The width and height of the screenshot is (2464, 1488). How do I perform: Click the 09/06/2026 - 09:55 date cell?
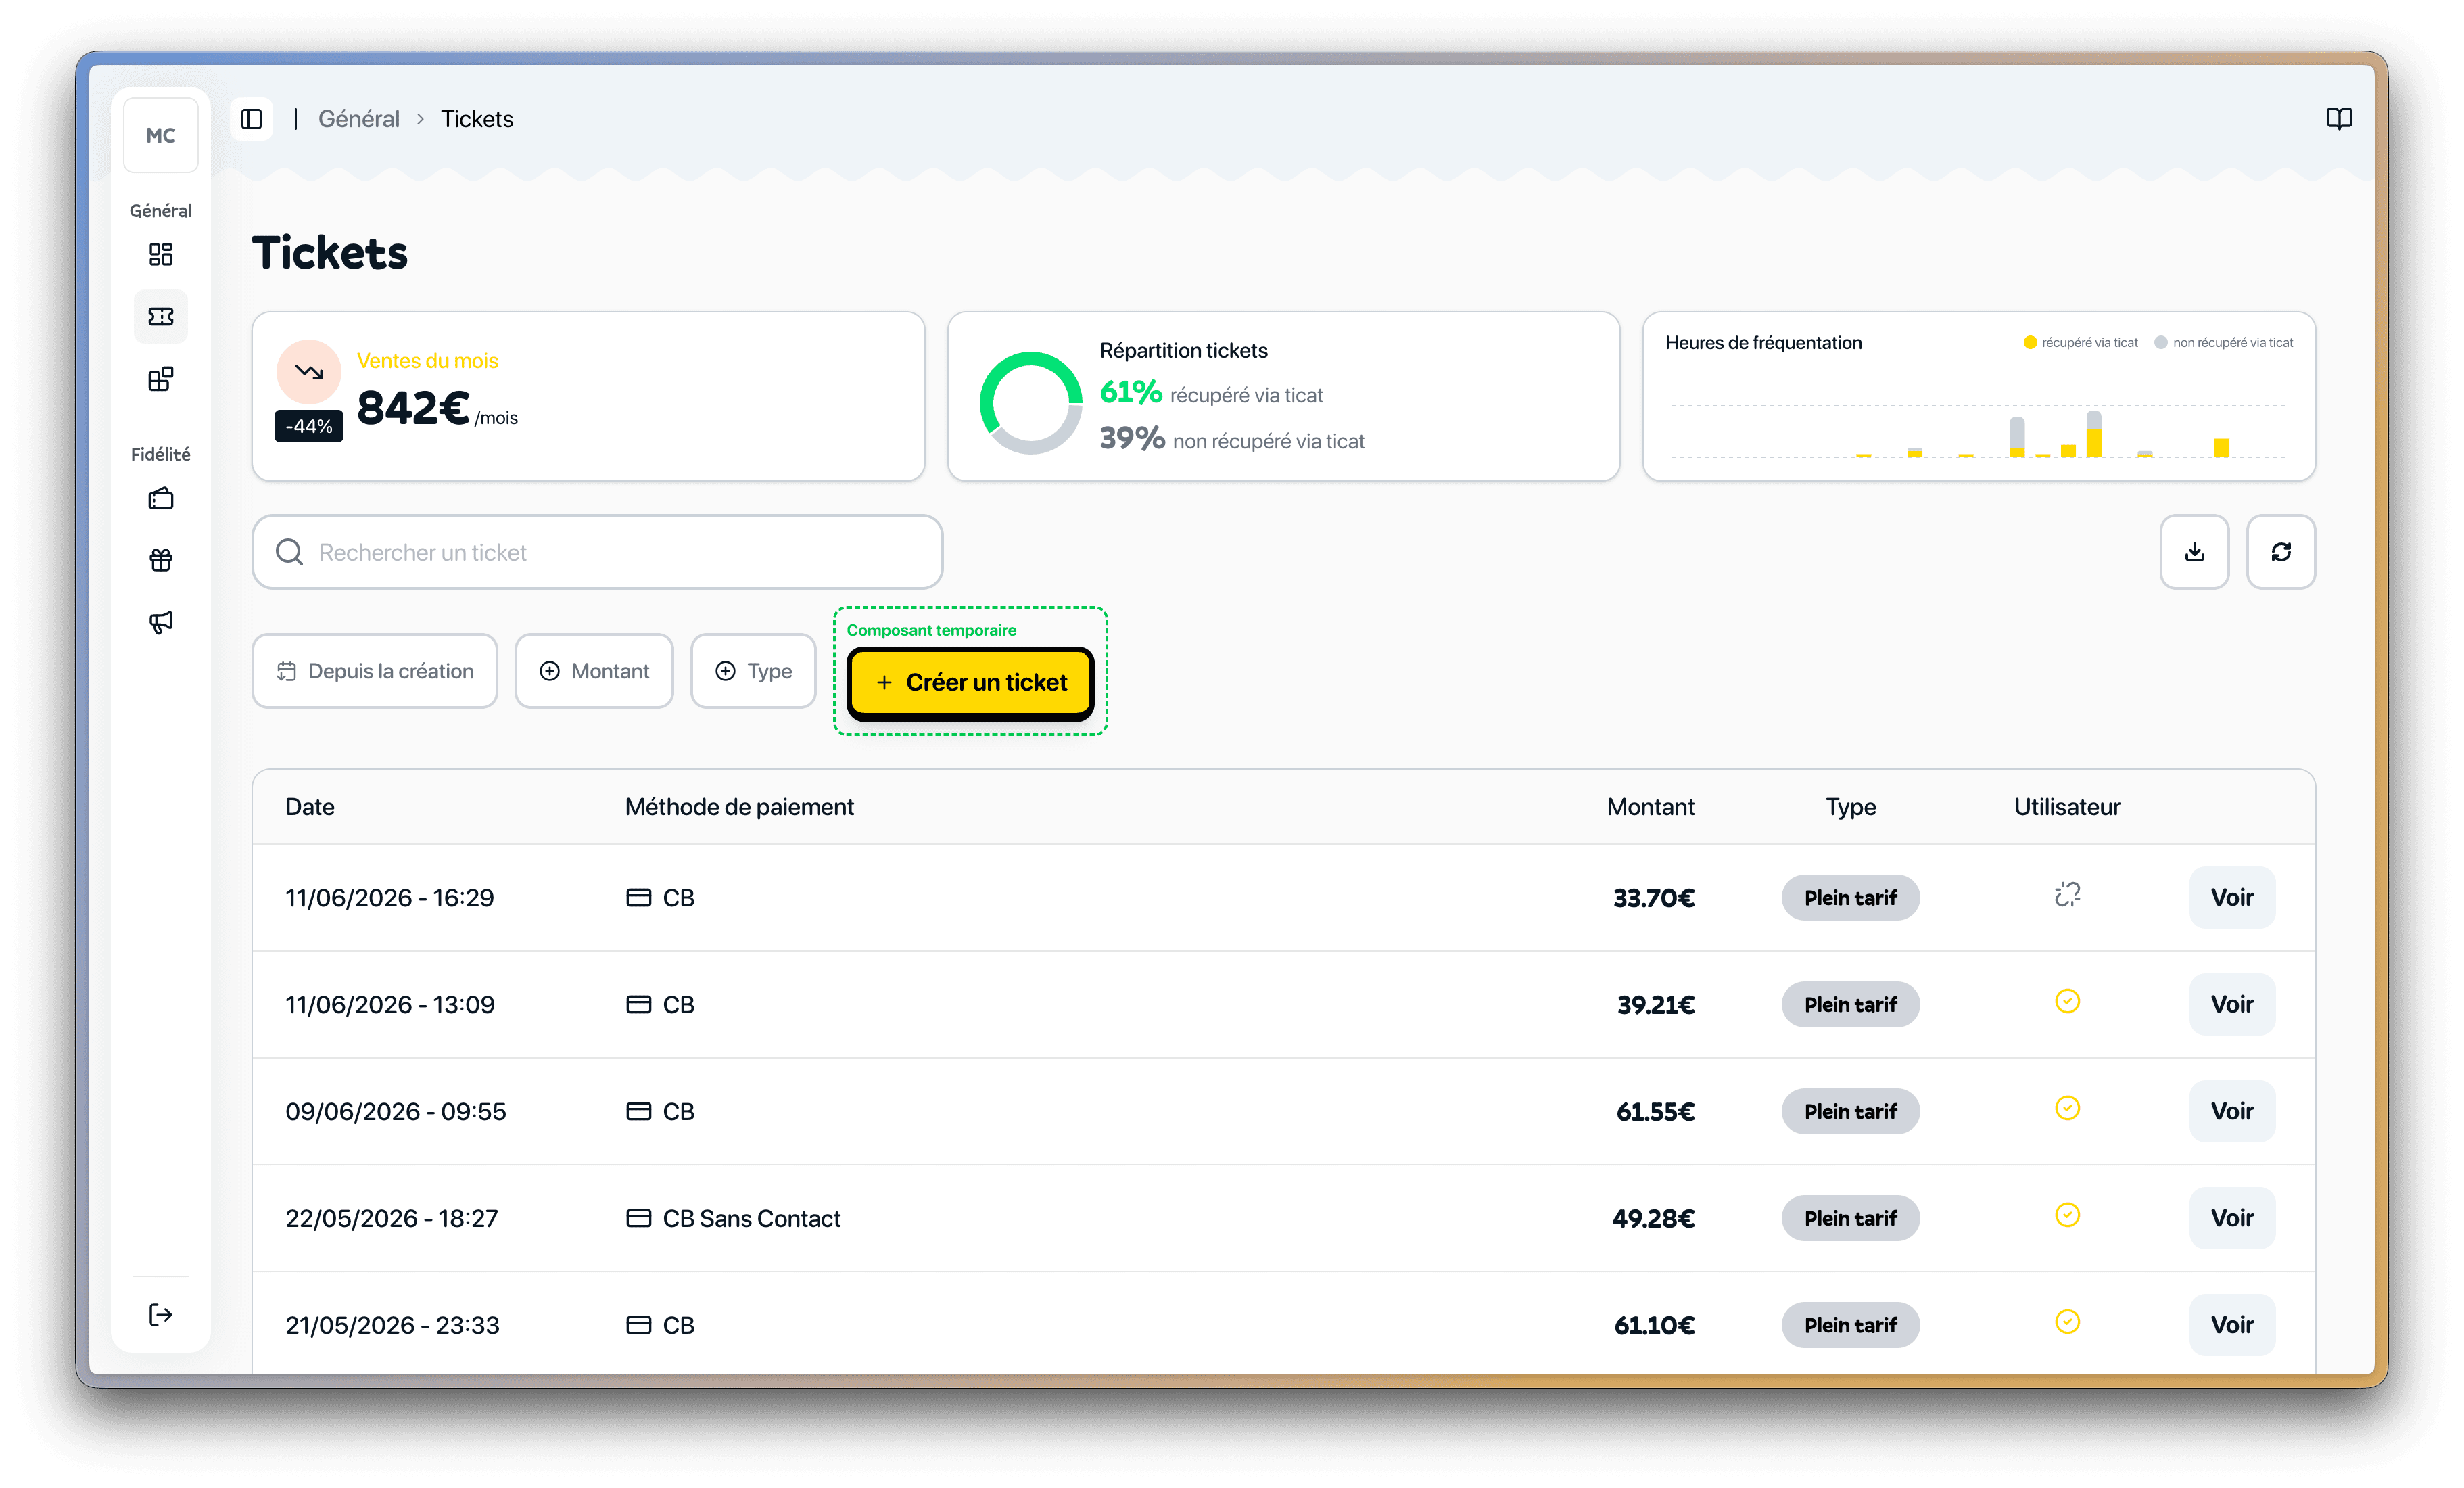coord(396,1111)
